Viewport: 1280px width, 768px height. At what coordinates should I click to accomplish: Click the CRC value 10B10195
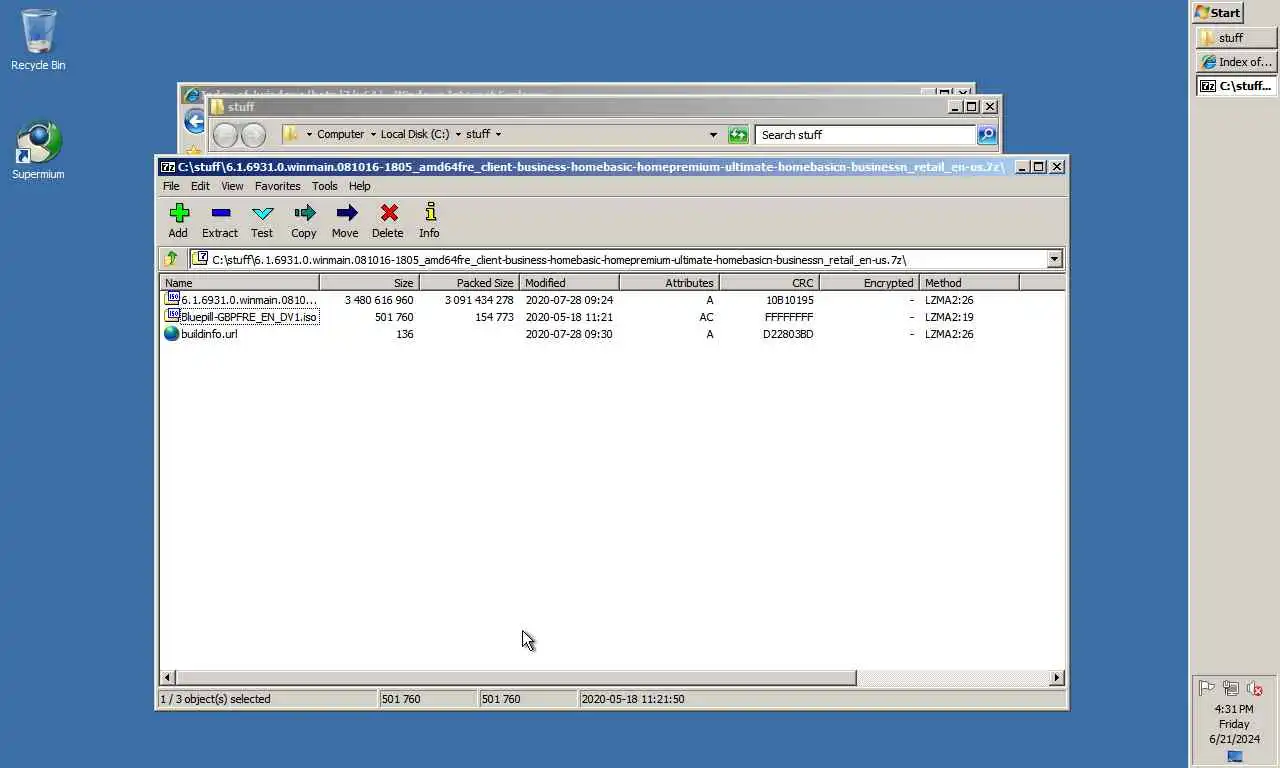790,300
